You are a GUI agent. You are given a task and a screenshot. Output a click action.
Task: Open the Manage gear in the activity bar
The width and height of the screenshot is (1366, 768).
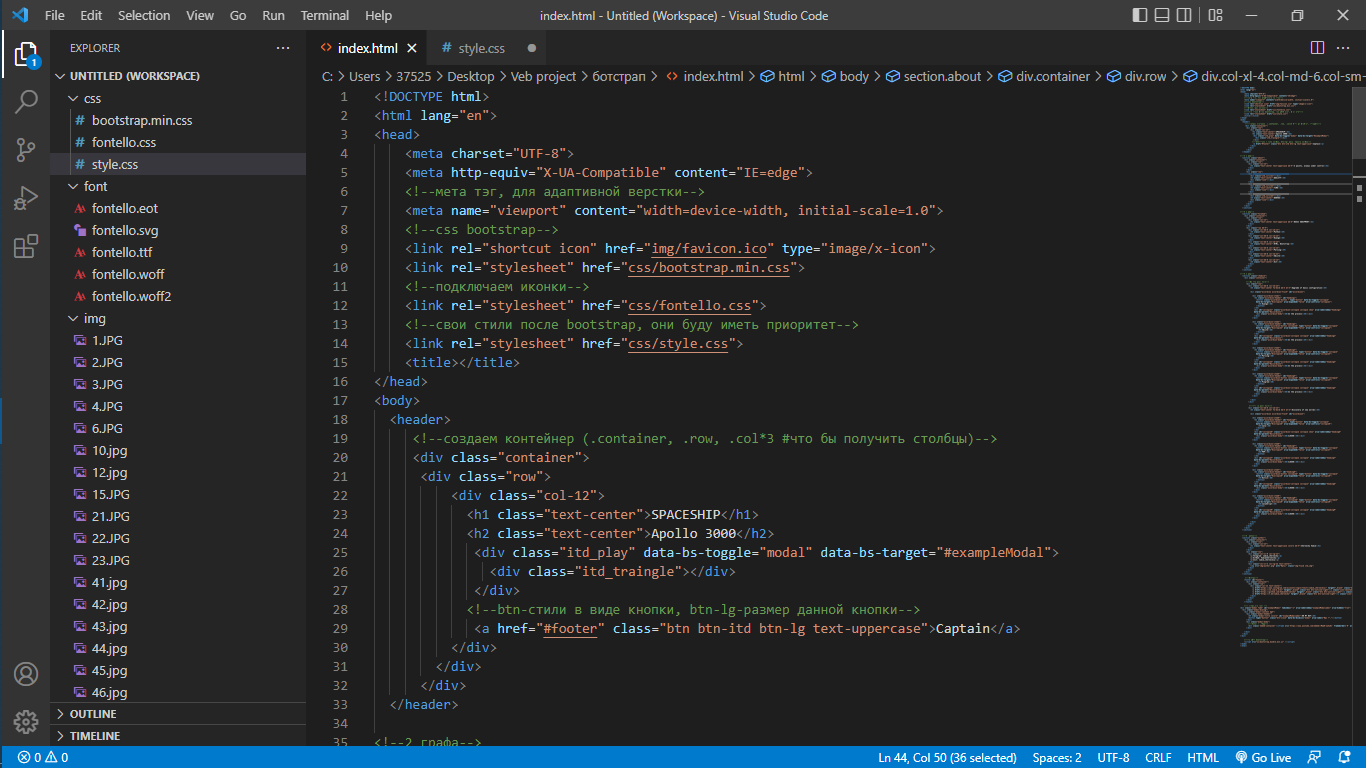[26, 721]
